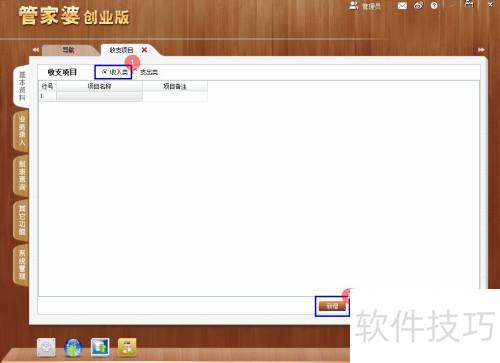Close the application window

coord(491,4)
